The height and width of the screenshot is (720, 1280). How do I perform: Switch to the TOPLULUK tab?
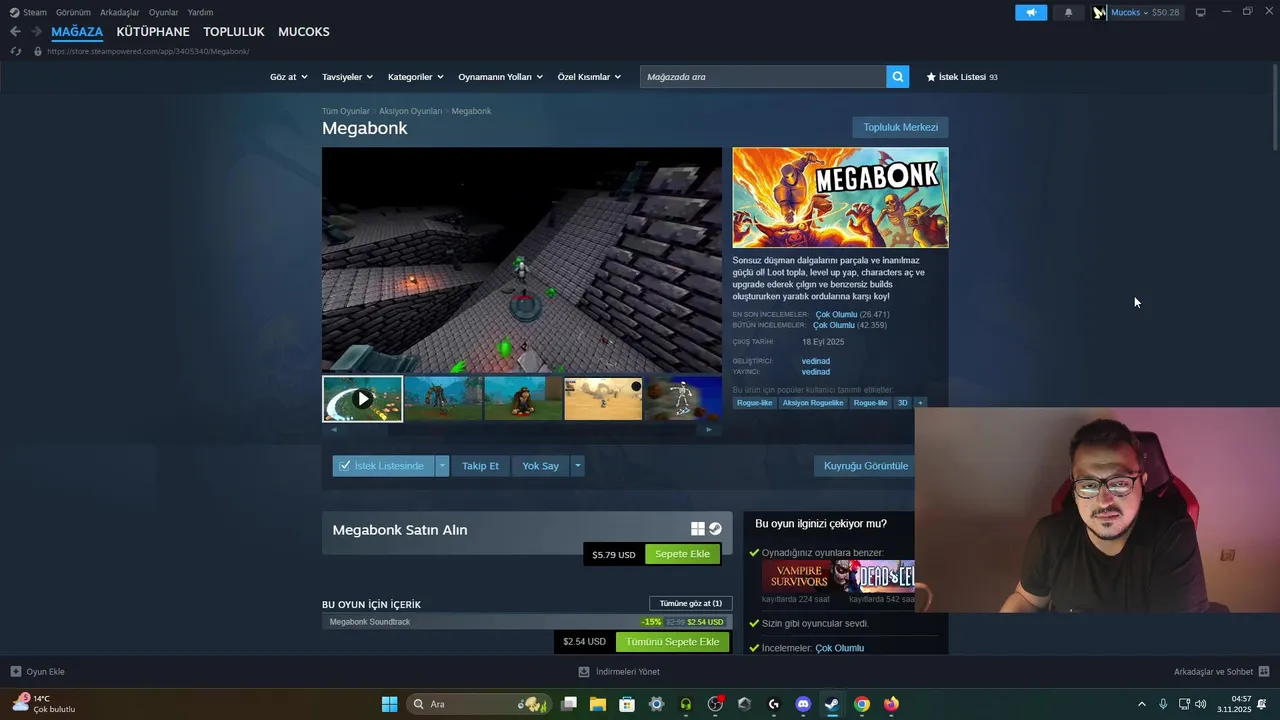click(233, 32)
